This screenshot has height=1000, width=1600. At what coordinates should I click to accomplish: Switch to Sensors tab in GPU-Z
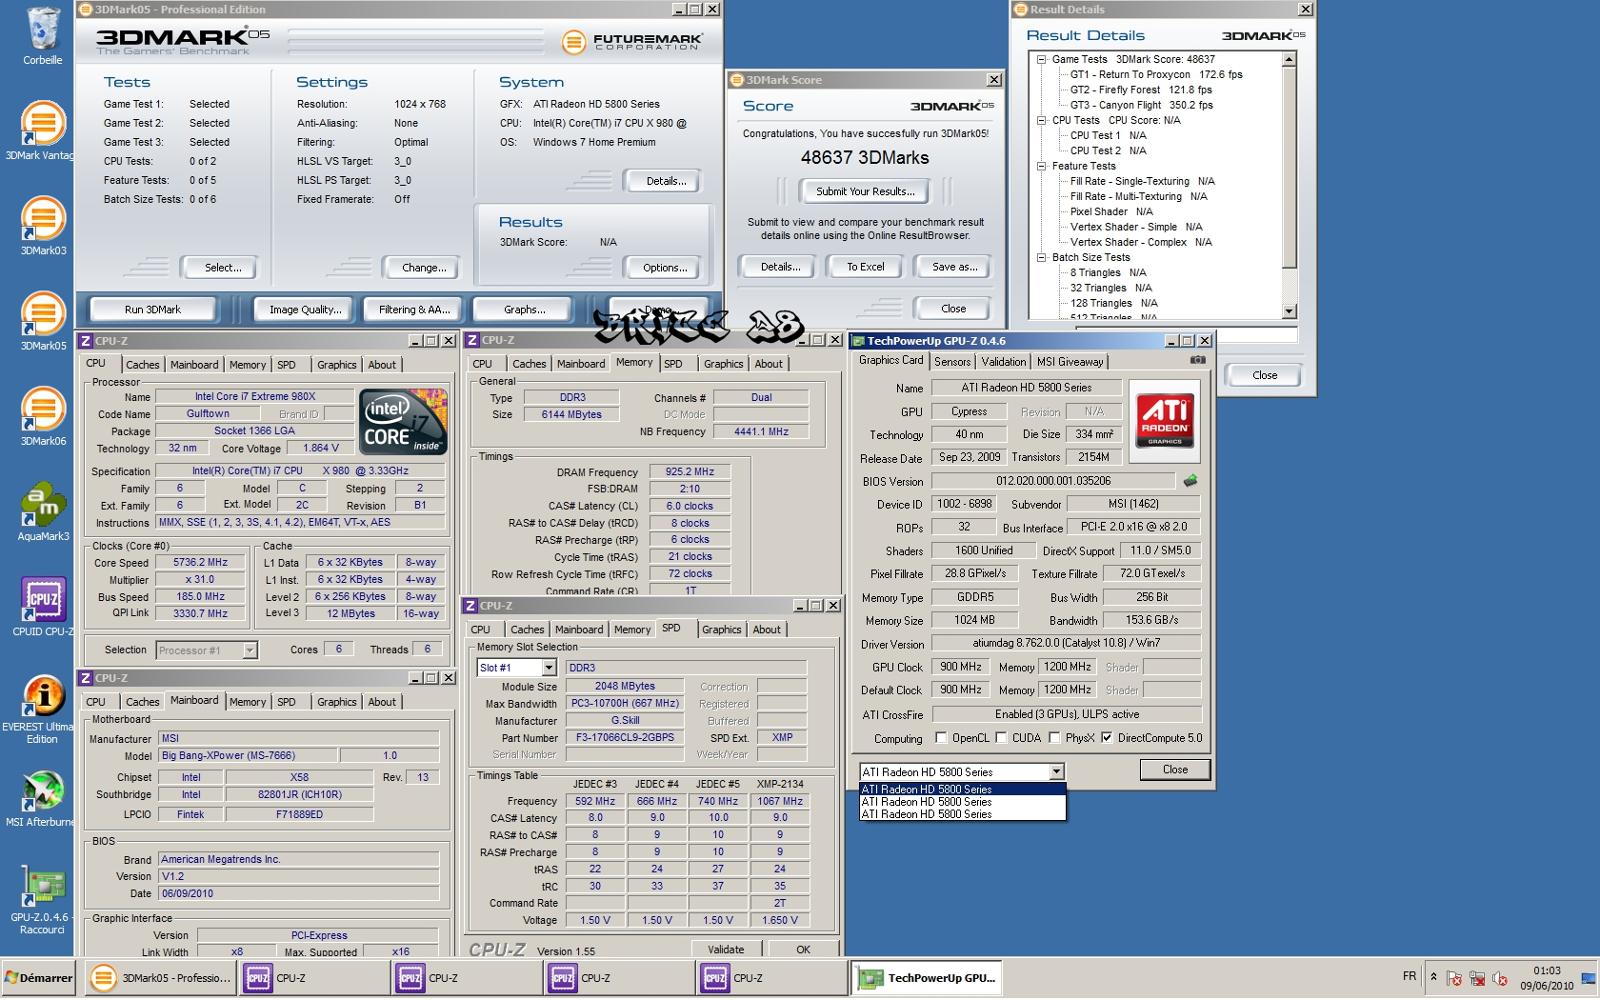coord(952,362)
